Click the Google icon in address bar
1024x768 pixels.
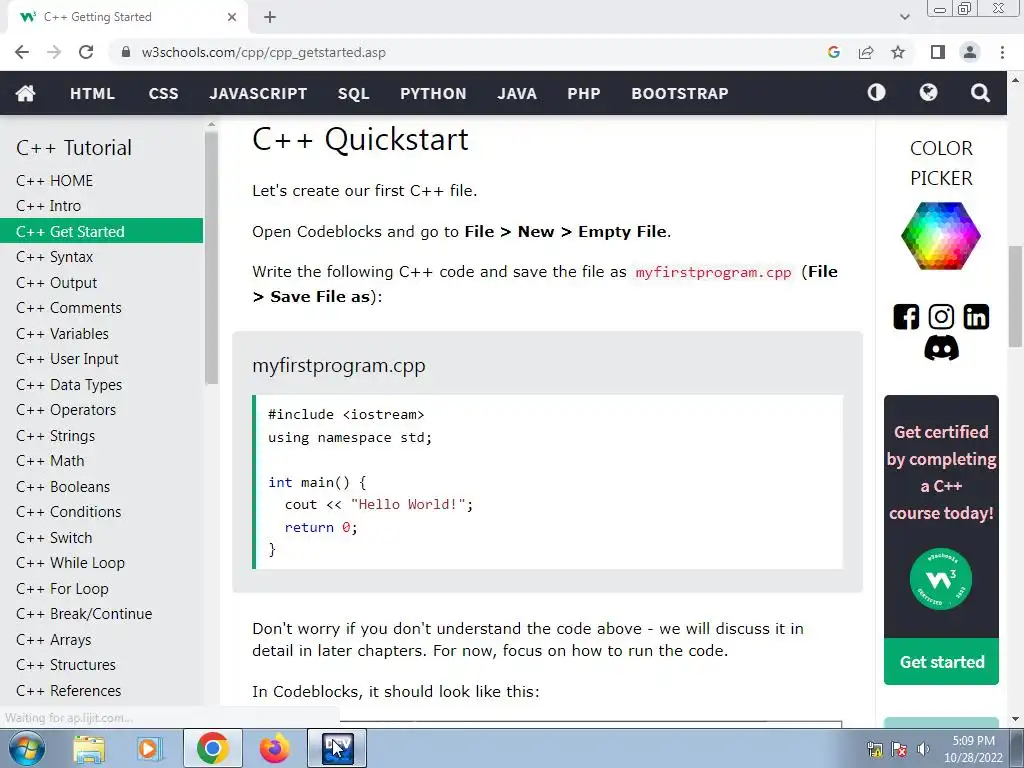(x=833, y=52)
